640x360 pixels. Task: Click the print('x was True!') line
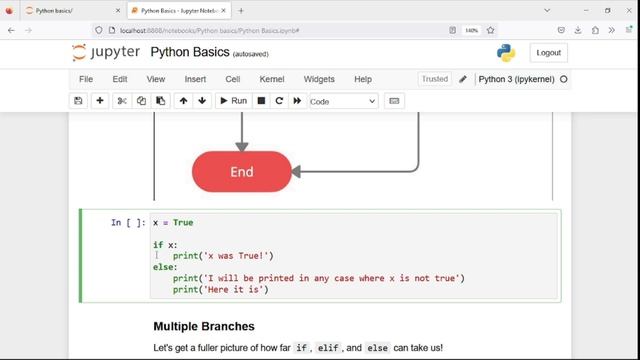223,256
